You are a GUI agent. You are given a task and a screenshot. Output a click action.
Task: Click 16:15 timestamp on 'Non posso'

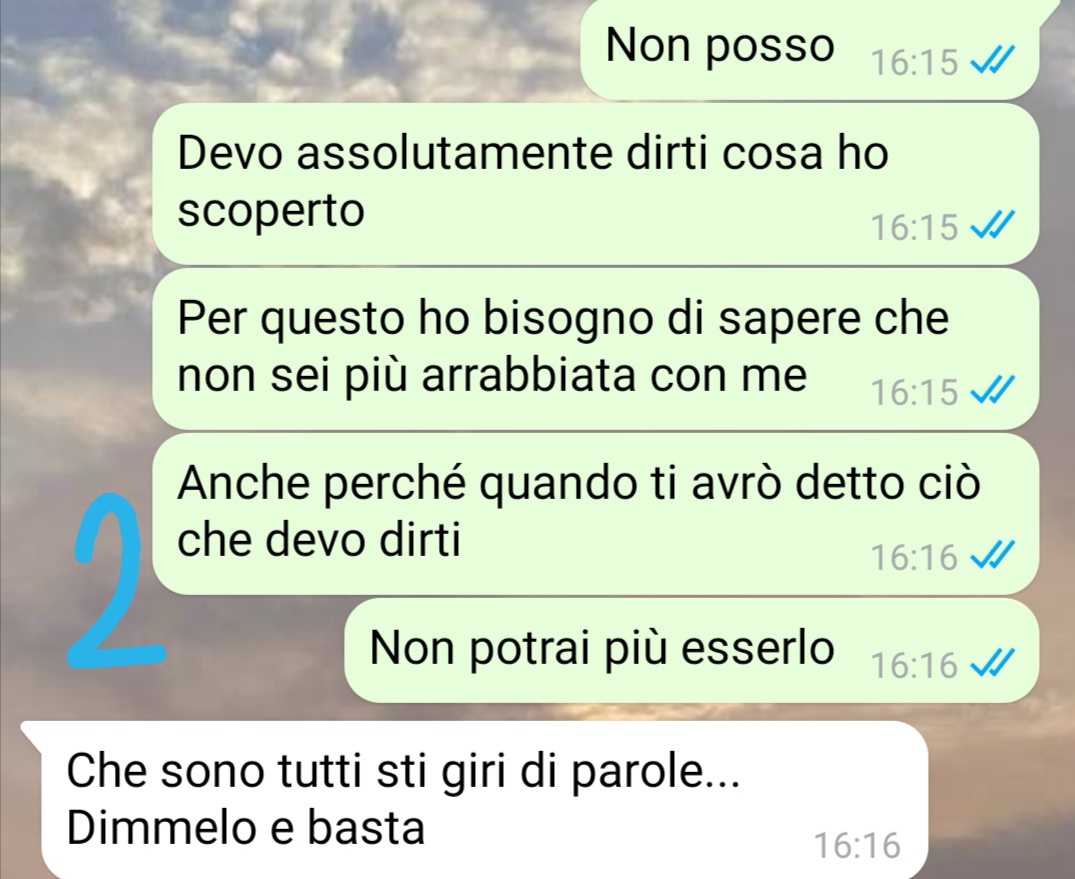(914, 63)
